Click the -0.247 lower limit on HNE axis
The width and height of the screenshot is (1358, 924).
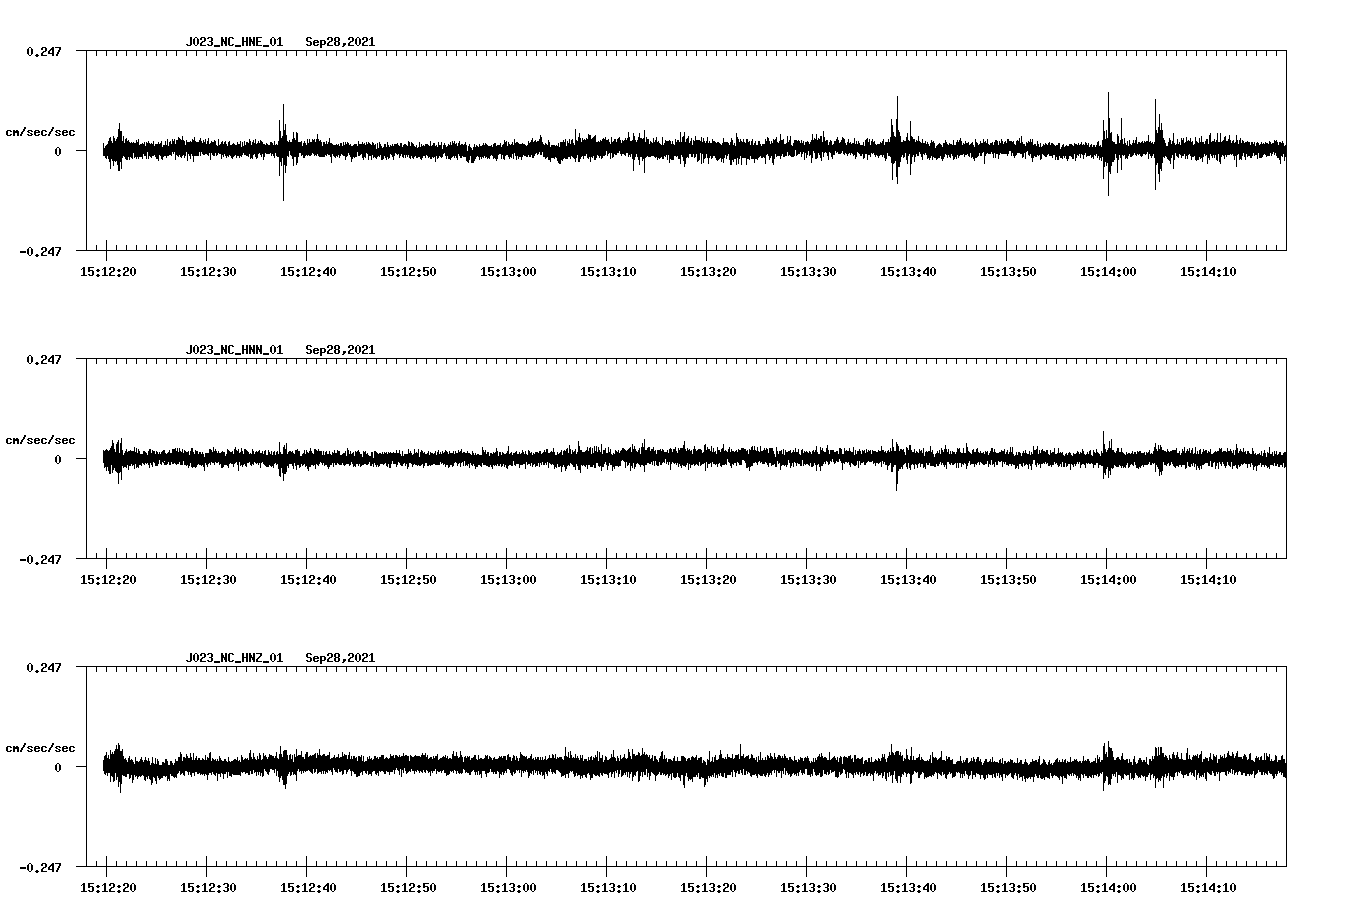pos(40,251)
